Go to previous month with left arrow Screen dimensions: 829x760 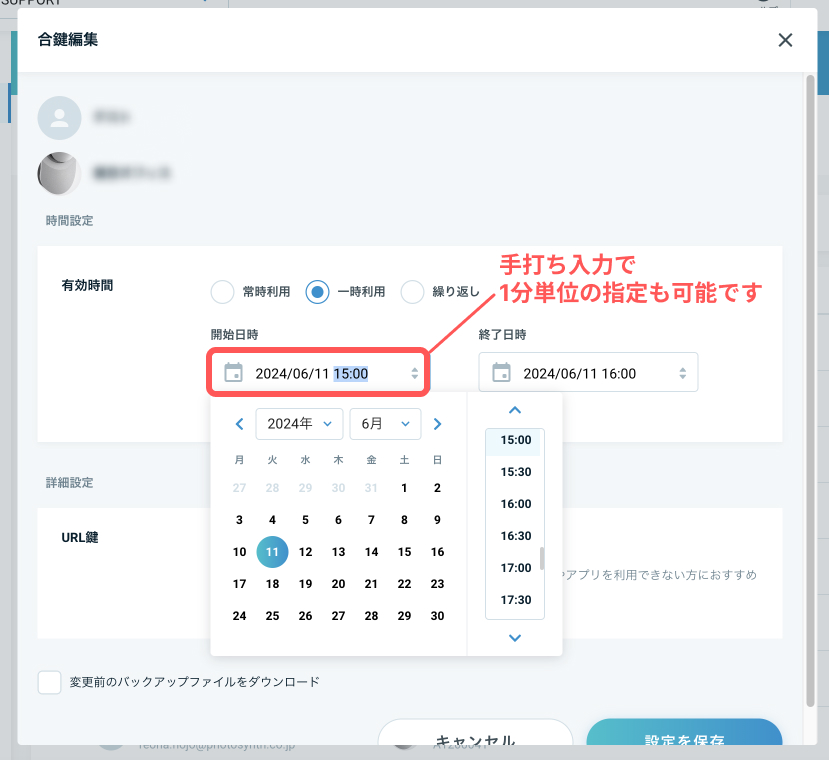point(240,424)
